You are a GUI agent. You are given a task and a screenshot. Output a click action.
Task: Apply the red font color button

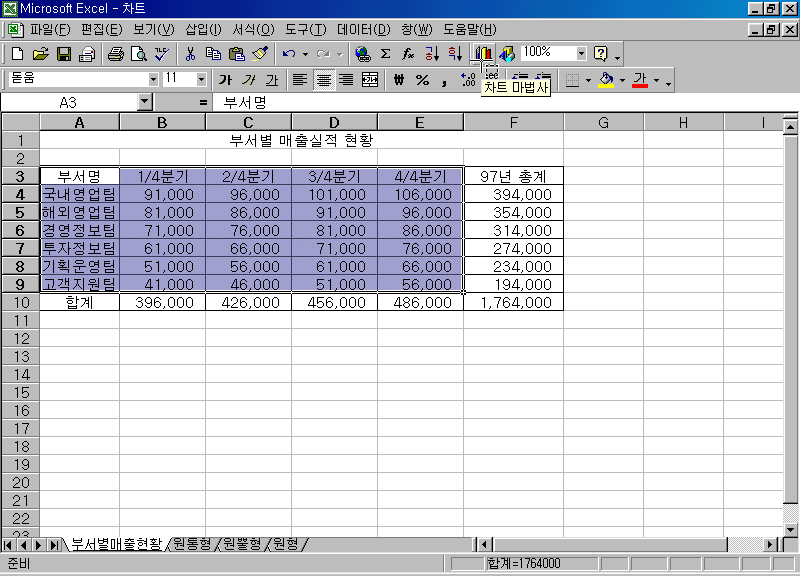coord(640,80)
